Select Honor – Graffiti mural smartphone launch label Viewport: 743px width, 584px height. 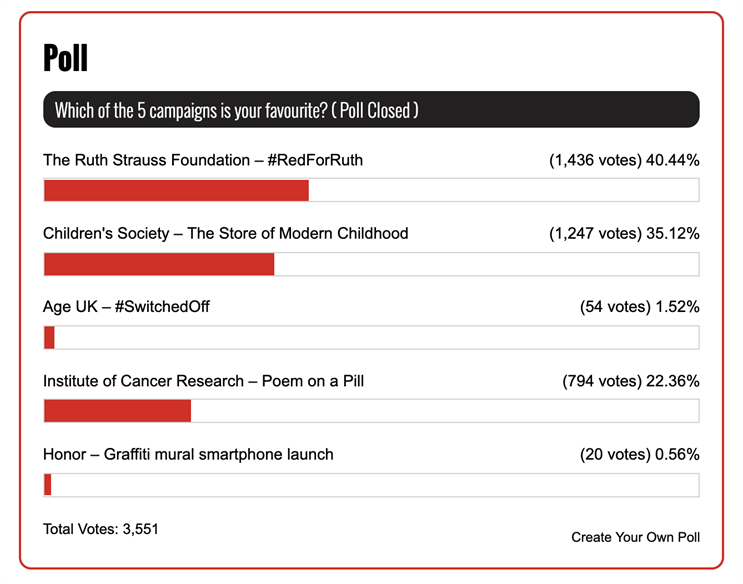click(x=188, y=454)
